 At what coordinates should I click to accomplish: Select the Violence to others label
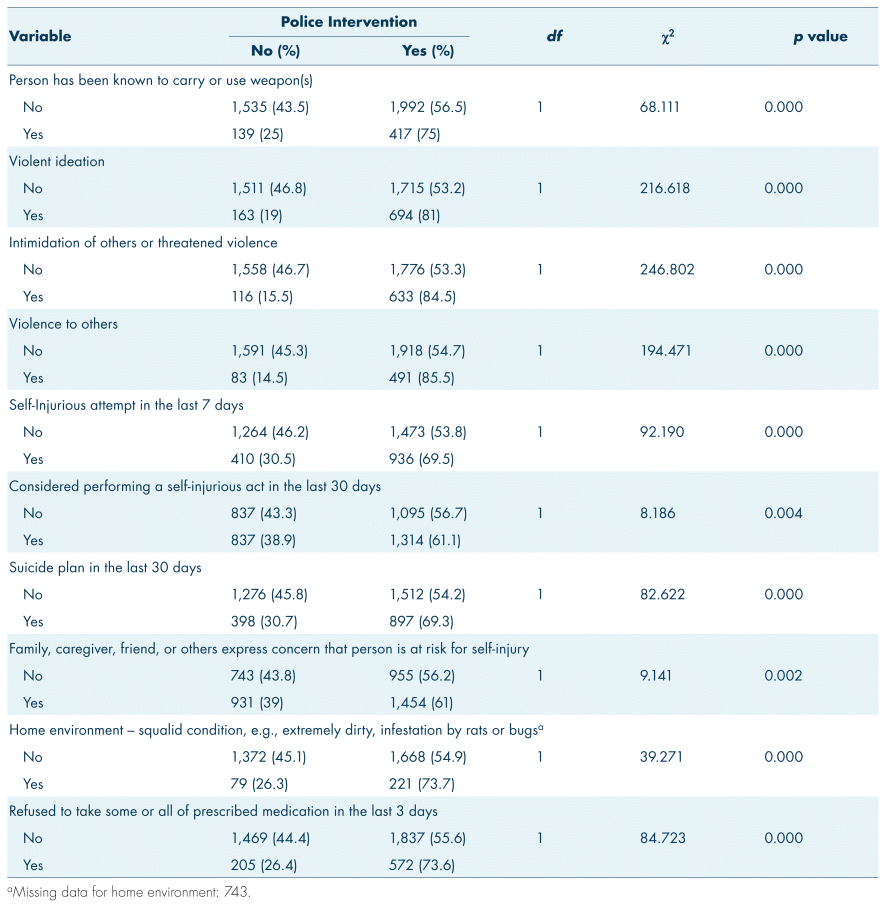[x=63, y=324]
